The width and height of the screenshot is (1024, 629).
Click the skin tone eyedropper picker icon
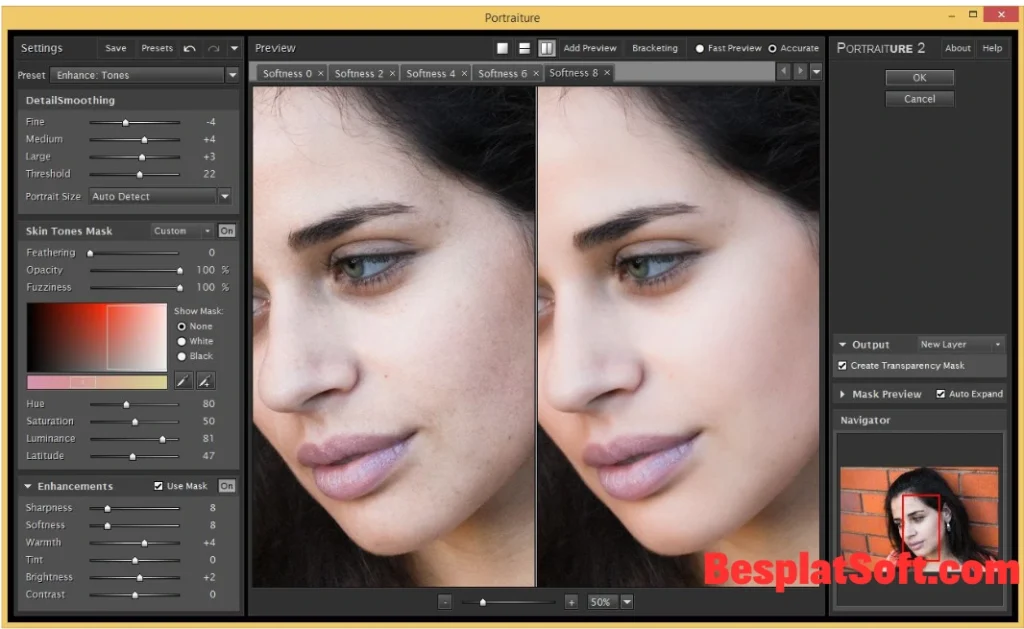(x=183, y=380)
